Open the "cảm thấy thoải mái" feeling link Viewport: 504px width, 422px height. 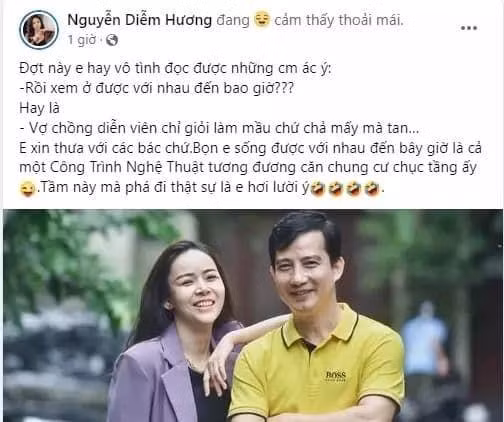339,20
